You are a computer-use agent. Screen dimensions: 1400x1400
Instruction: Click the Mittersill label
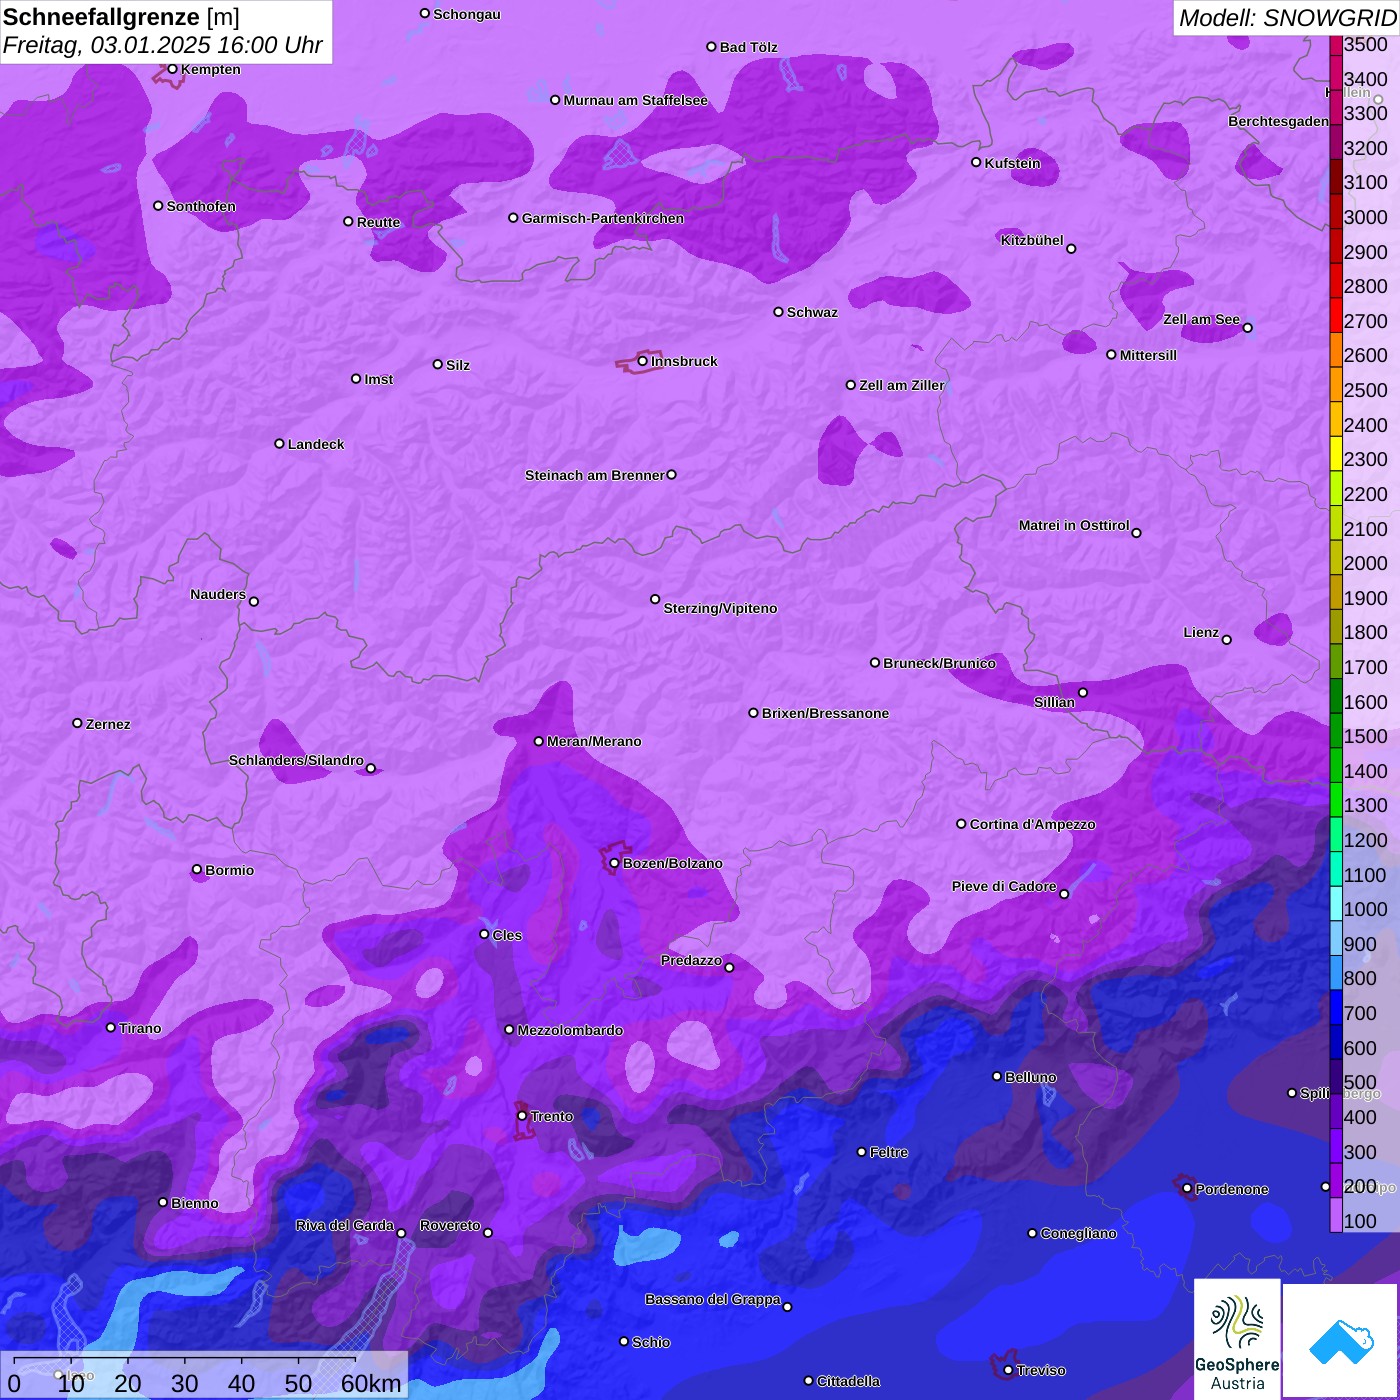(x=1148, y=355)
